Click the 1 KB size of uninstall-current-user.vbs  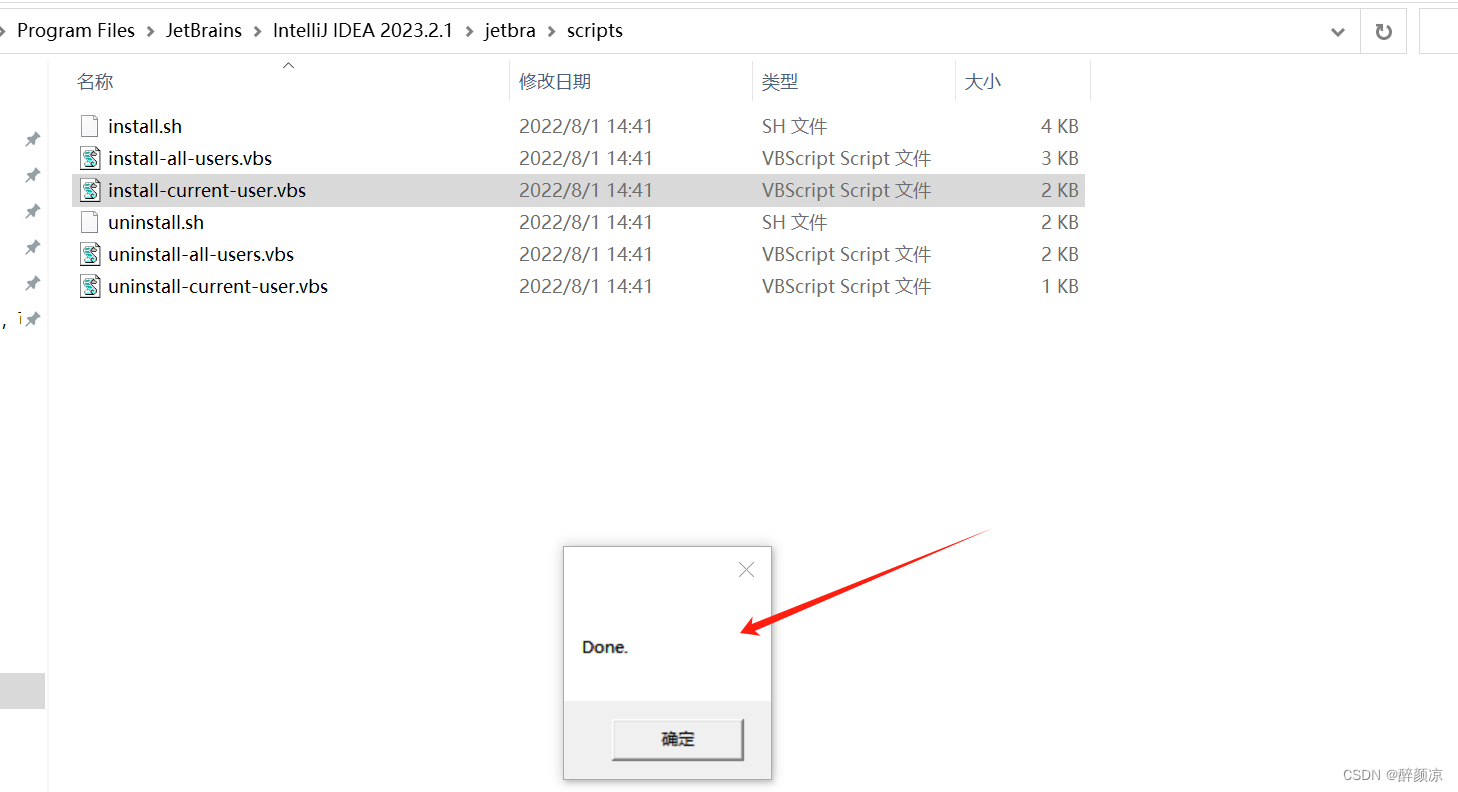1059,286
